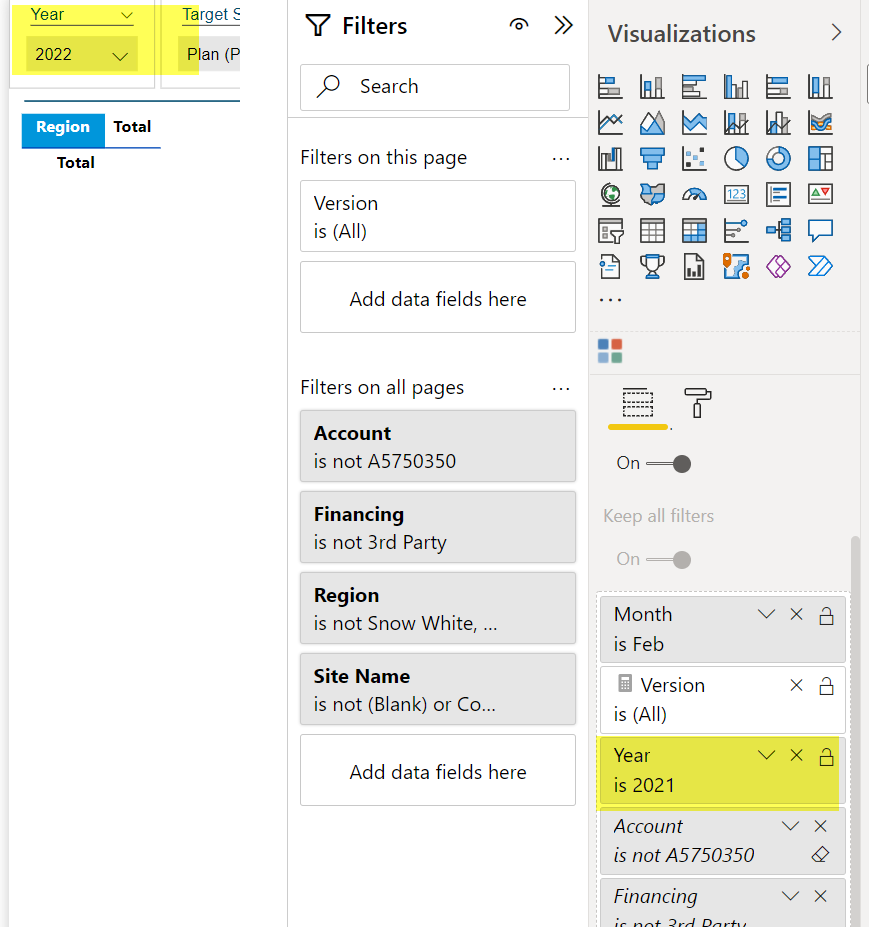The width and height of the screenshot is (869, 927).
Task: Open the Region is not Snow White filter
Action: [438, 608]
